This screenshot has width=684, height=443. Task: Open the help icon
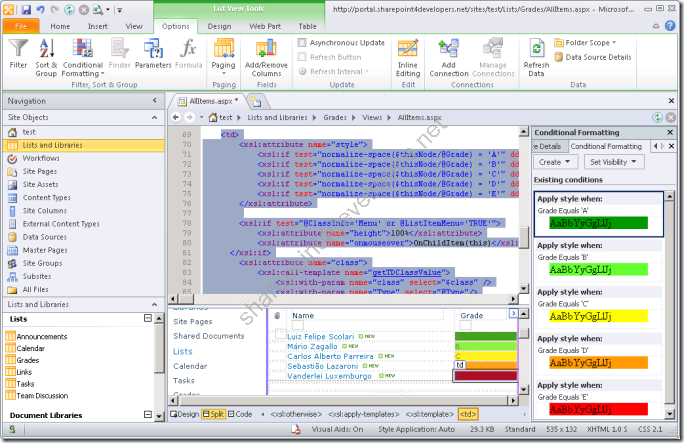(670, 26)
